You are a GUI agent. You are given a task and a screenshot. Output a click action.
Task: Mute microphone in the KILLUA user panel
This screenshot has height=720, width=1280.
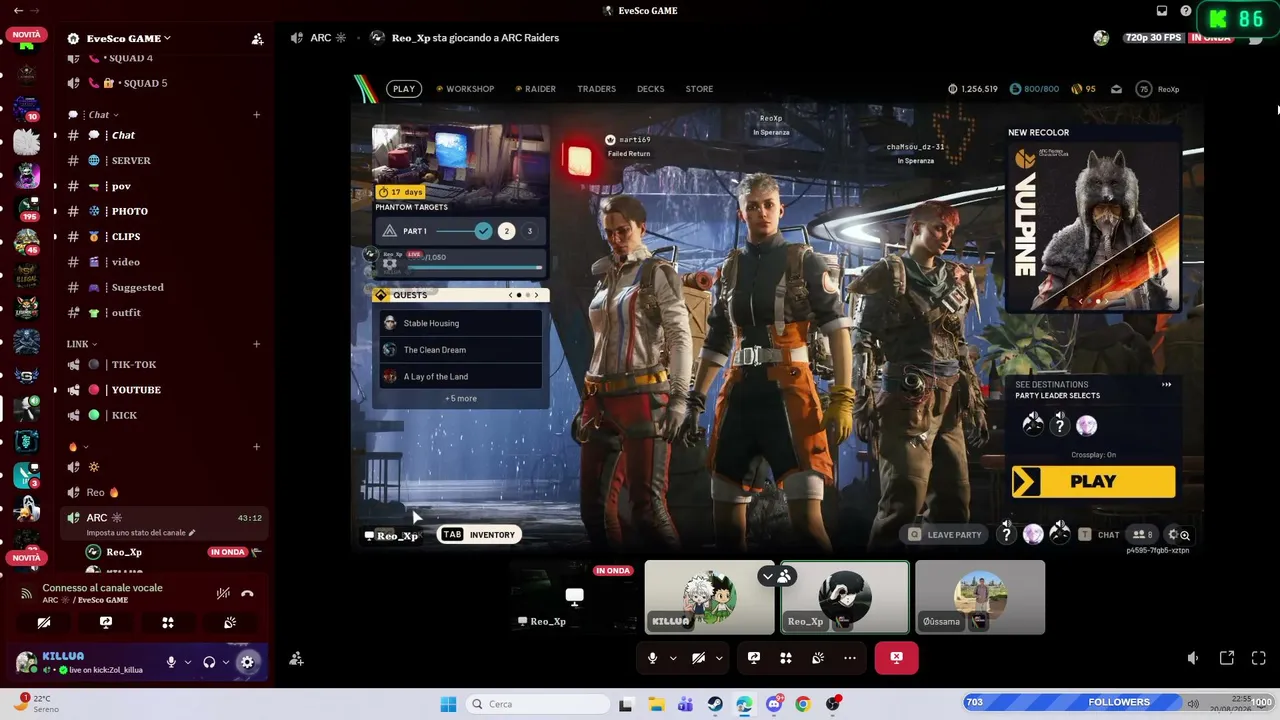pos(171,662)
